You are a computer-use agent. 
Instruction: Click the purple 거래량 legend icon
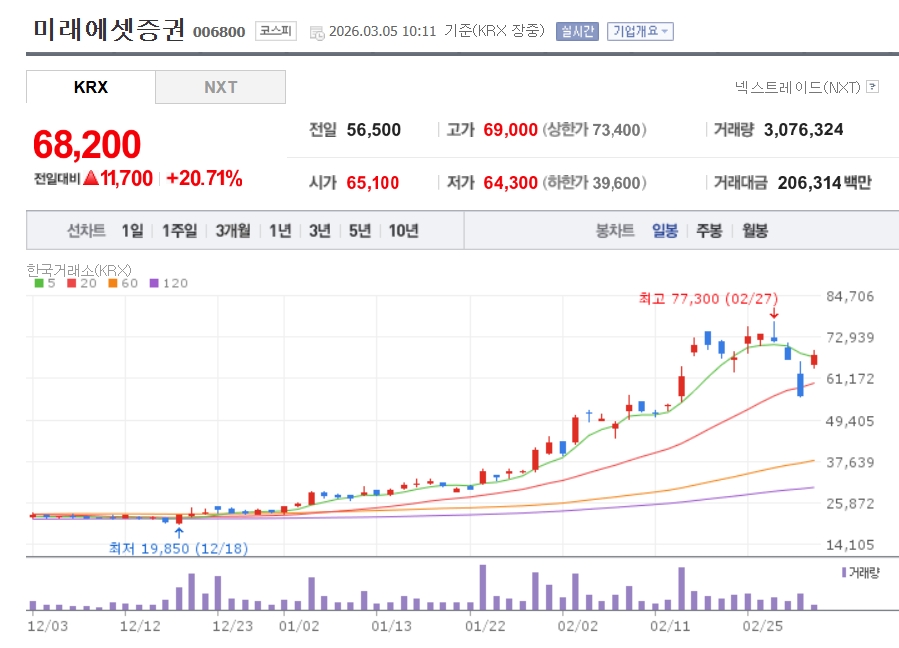tap(842, 573)
